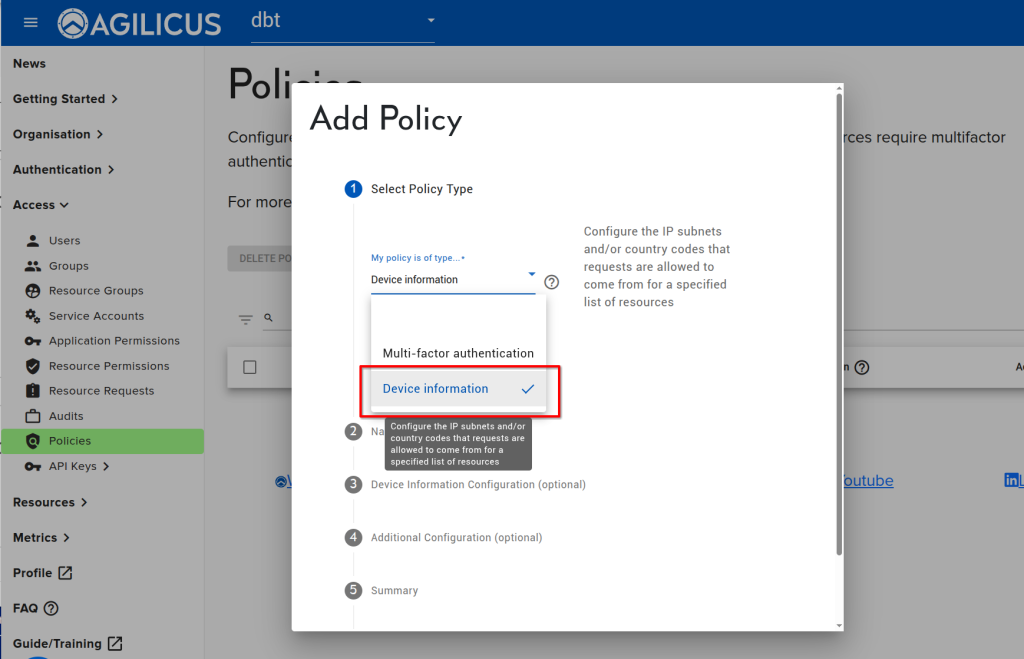Image resolution: width=1024 pixels, height=659 pixels.
Task: Click the Groups people icon
Action: 33,266
